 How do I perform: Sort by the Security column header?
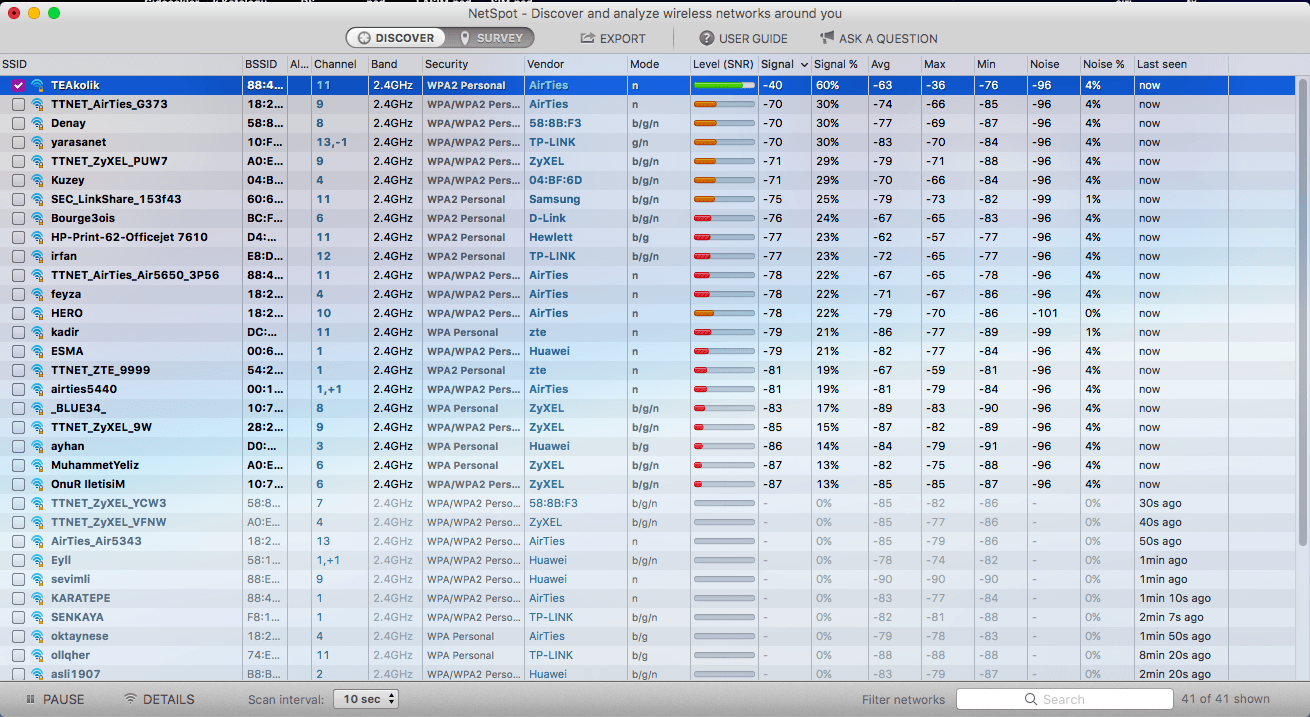(x=473, y=64)
